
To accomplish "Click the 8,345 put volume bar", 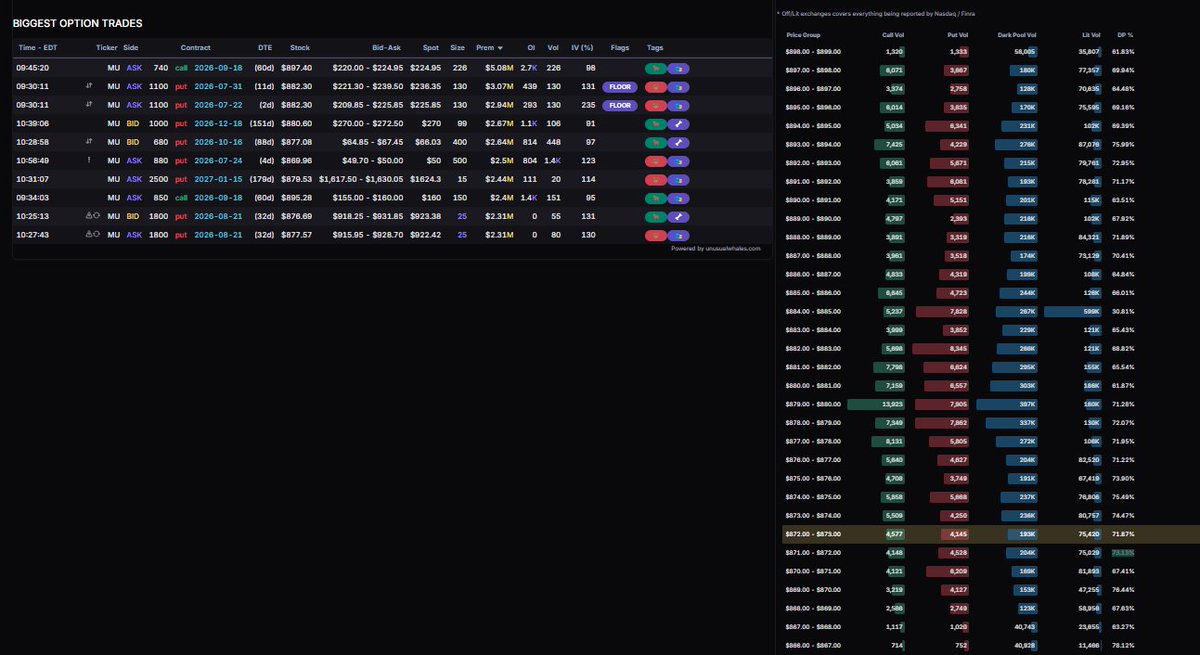I will coord(941,348).
